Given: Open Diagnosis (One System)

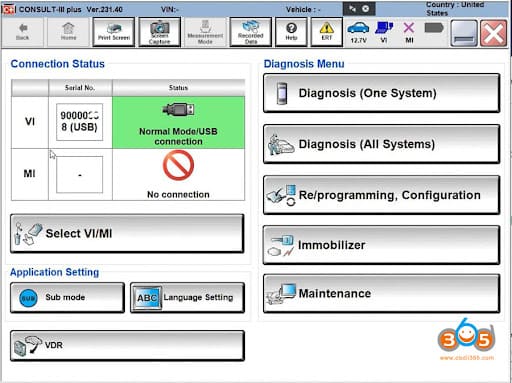Looking at the screenshot, I should click(x=381, y=93).
